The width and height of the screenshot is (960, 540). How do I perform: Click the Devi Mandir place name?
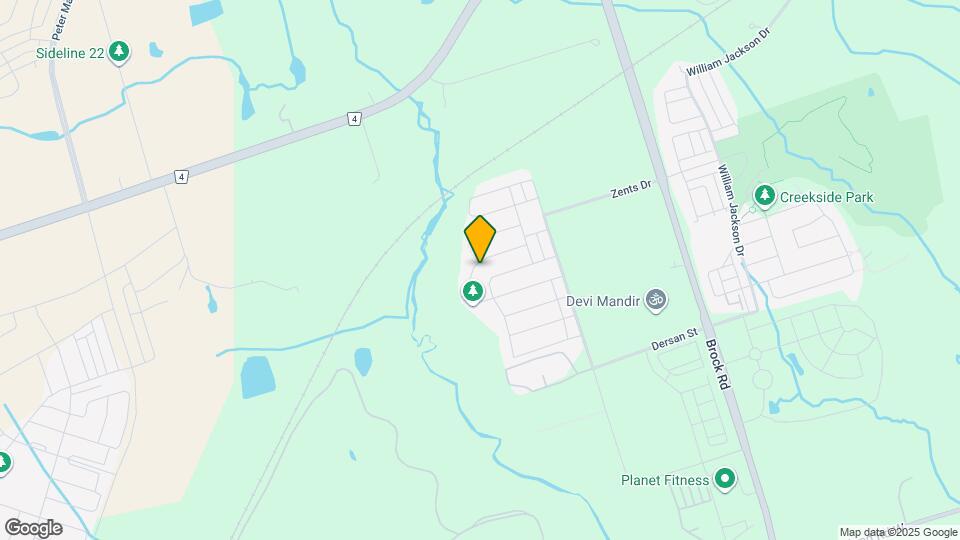603,301
